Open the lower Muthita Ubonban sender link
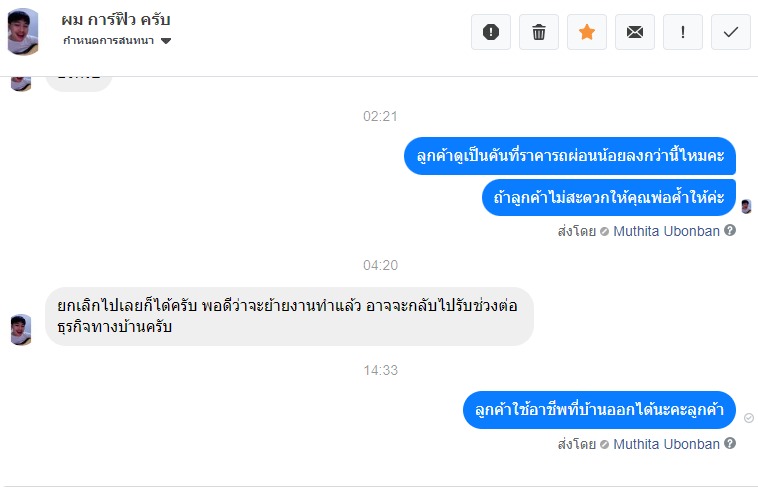The image size is (758, 487). [666, 444]
